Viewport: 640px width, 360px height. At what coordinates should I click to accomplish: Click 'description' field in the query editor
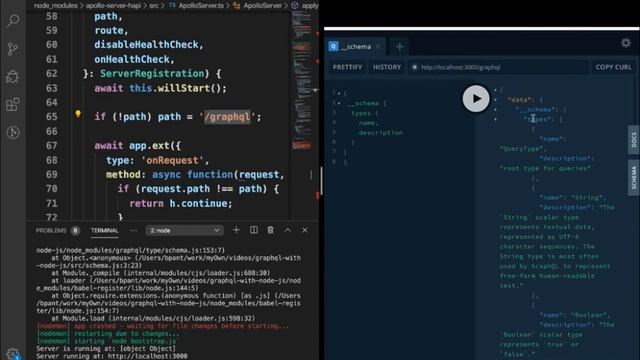[x=380, y=133]
